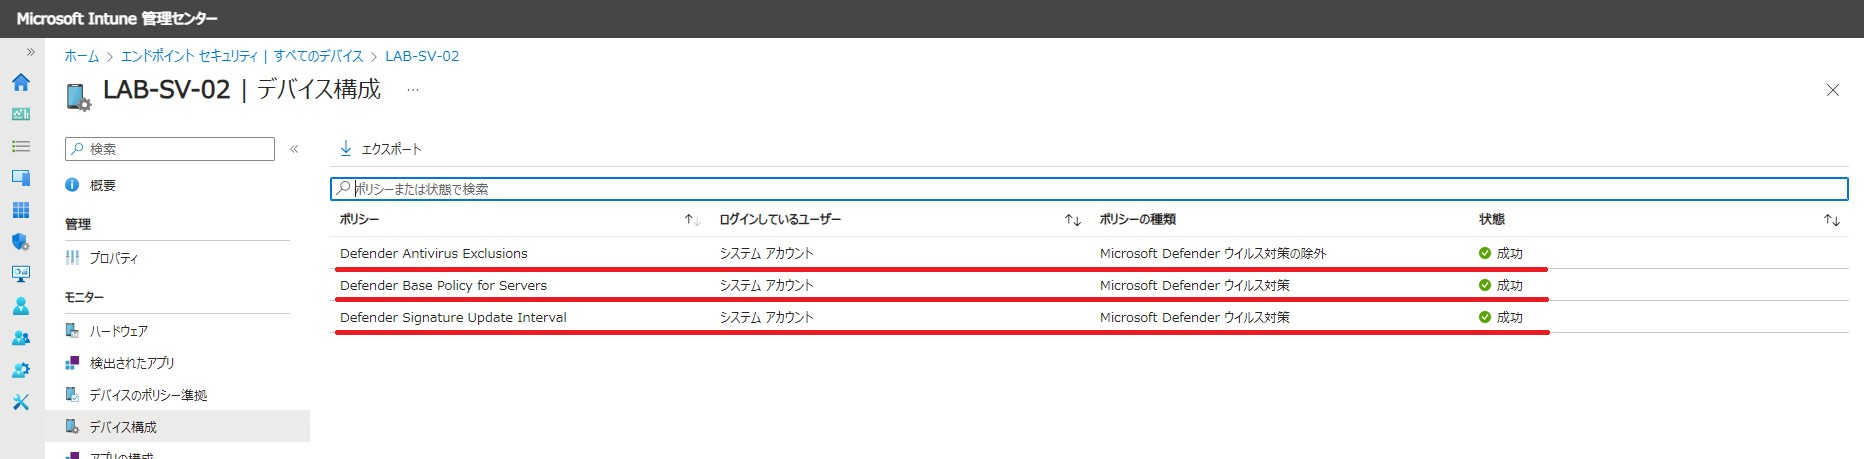
Task: Click the sidebar 検索 search box
Action: click(170, 149)
